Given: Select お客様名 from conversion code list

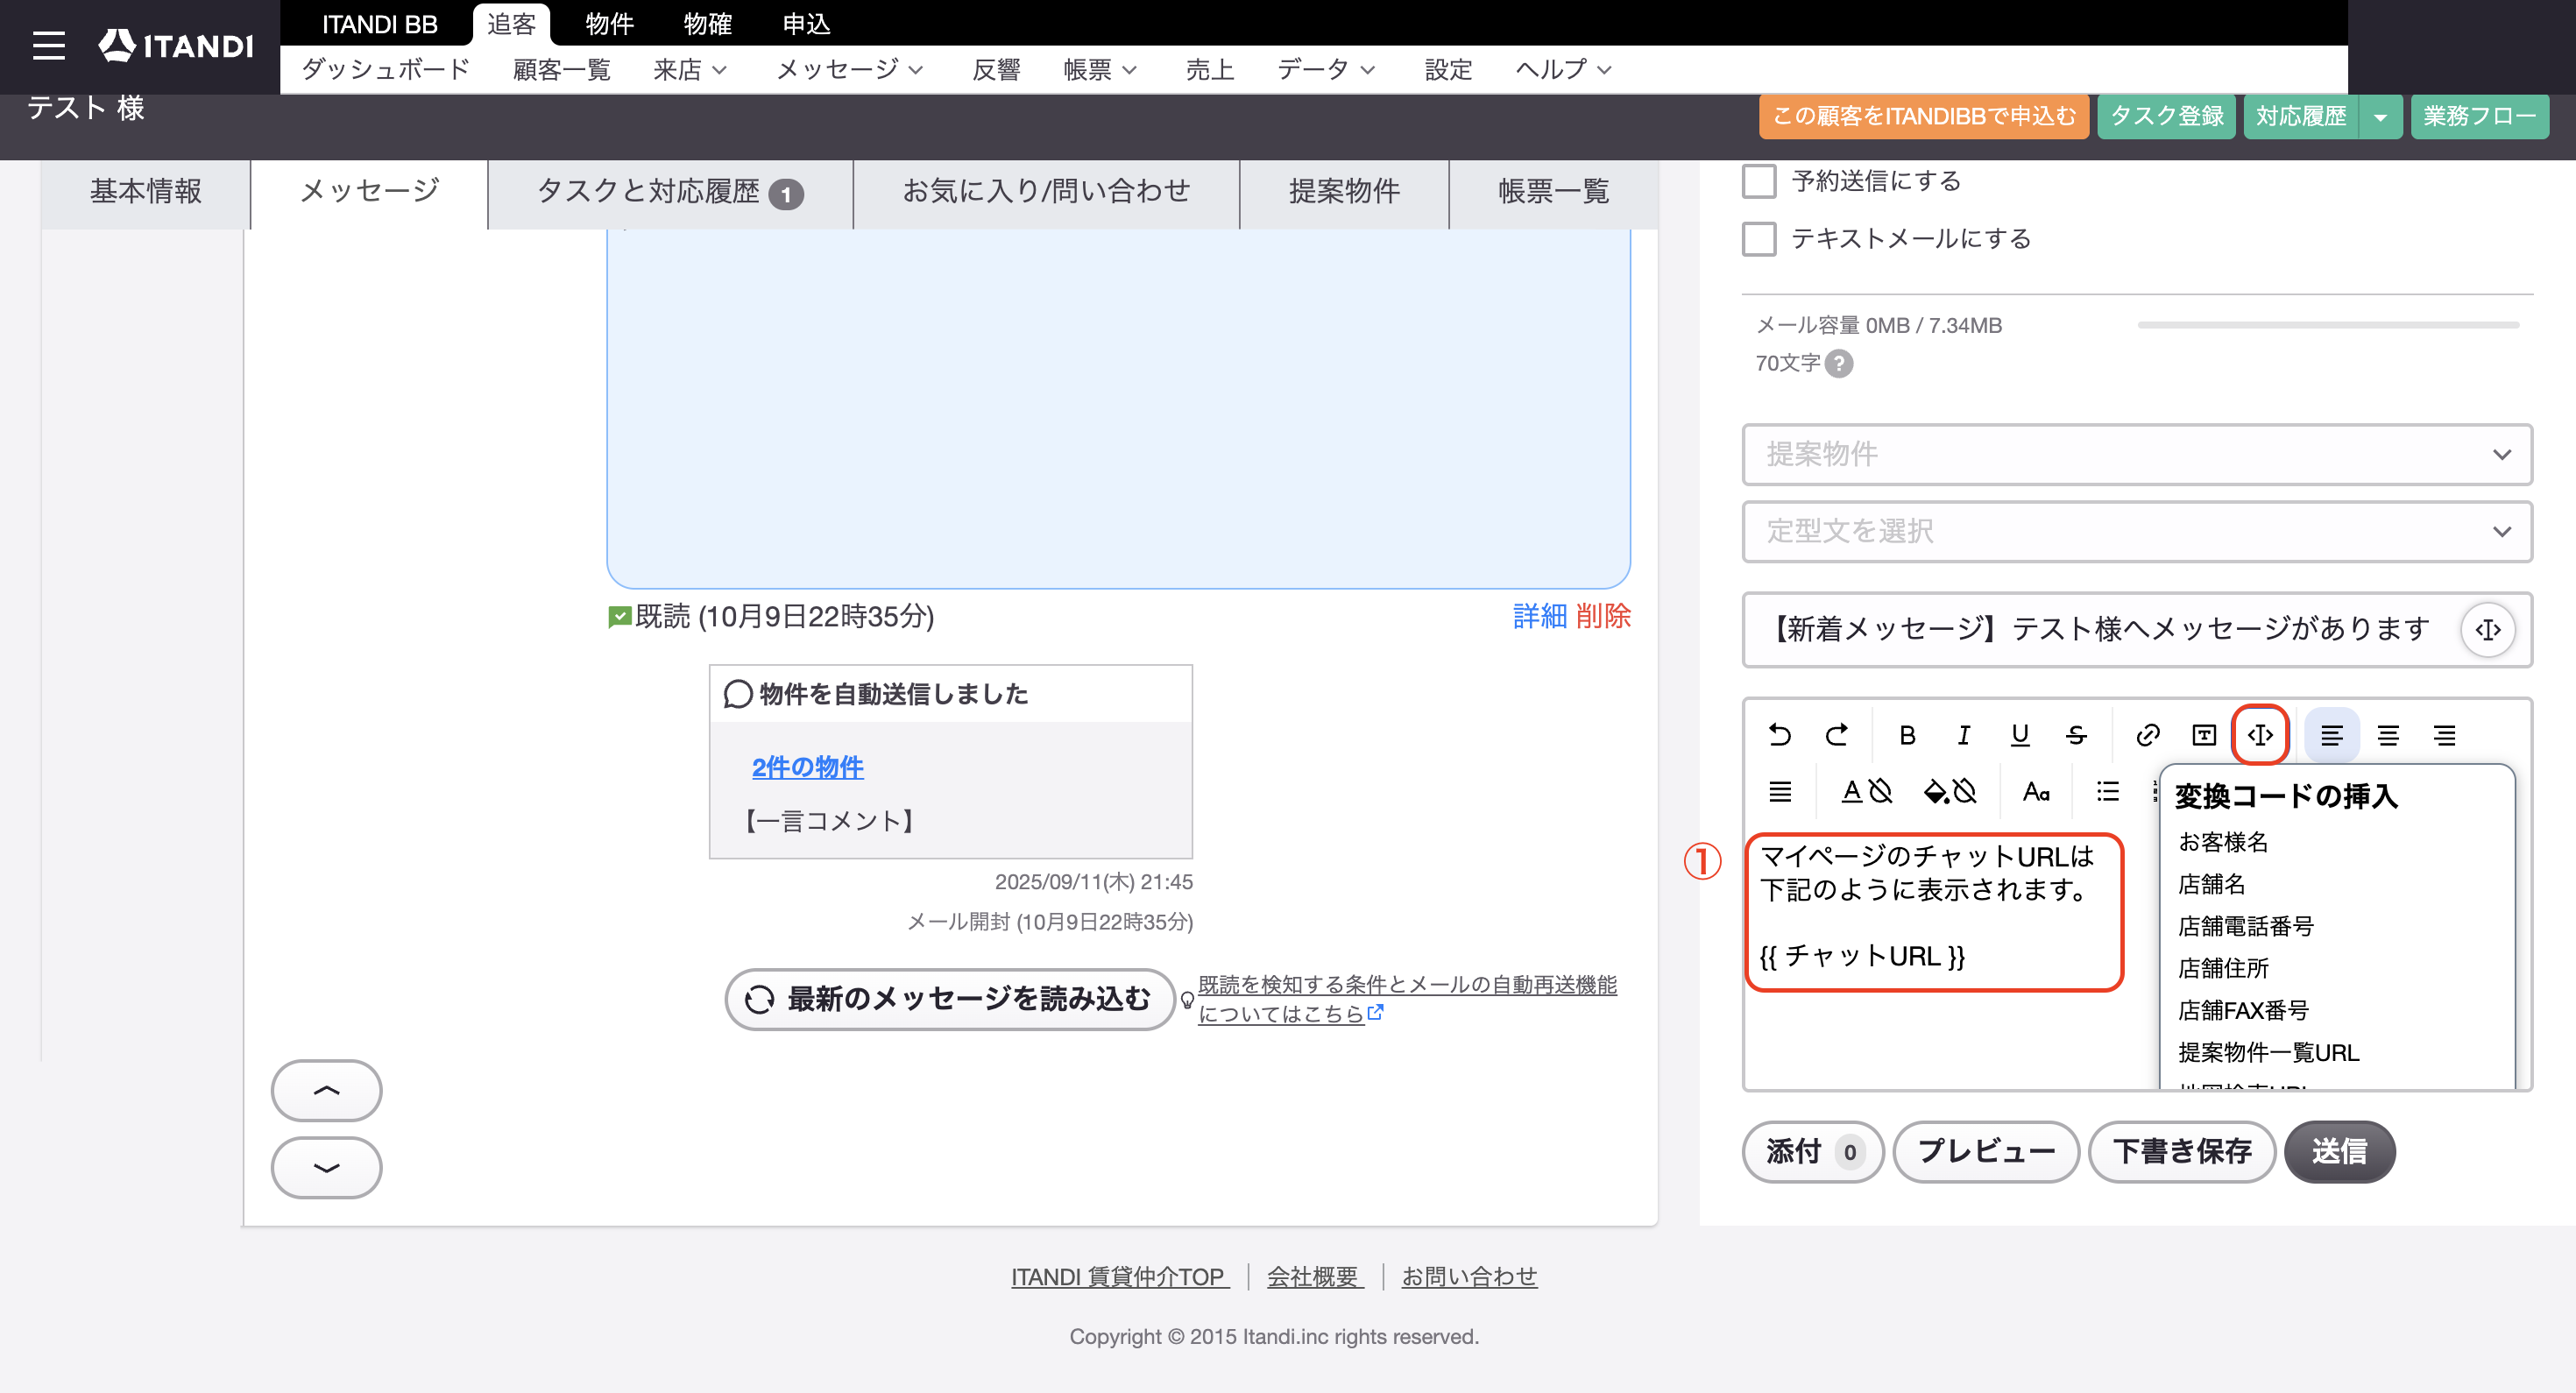Looking at the screenshot, I should tap(2223, 842).
